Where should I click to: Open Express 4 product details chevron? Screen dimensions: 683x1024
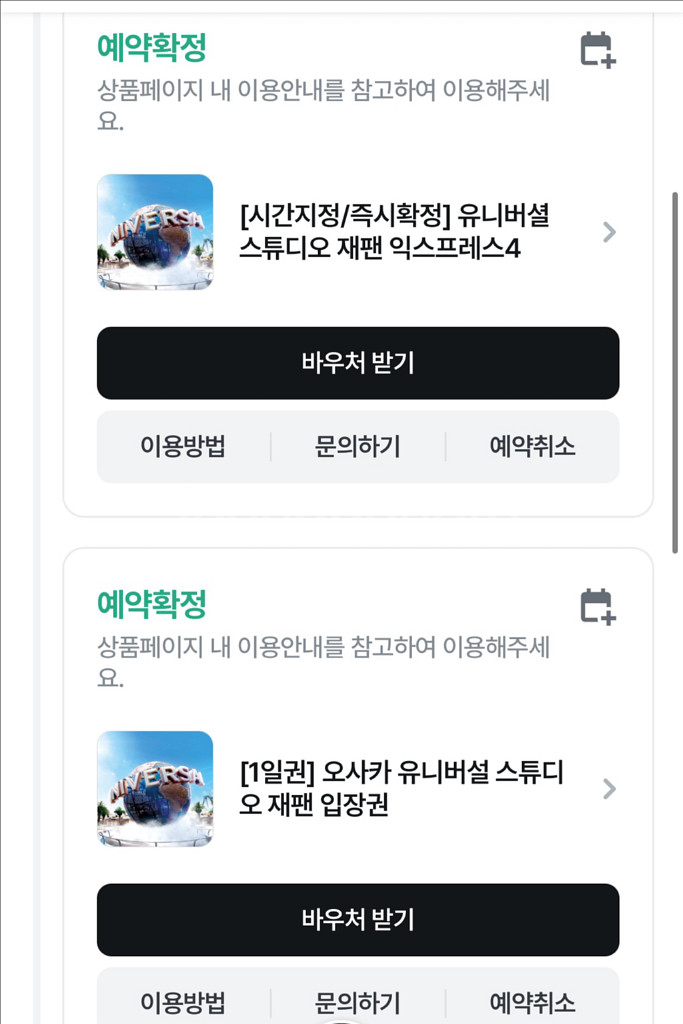point(609,233)
